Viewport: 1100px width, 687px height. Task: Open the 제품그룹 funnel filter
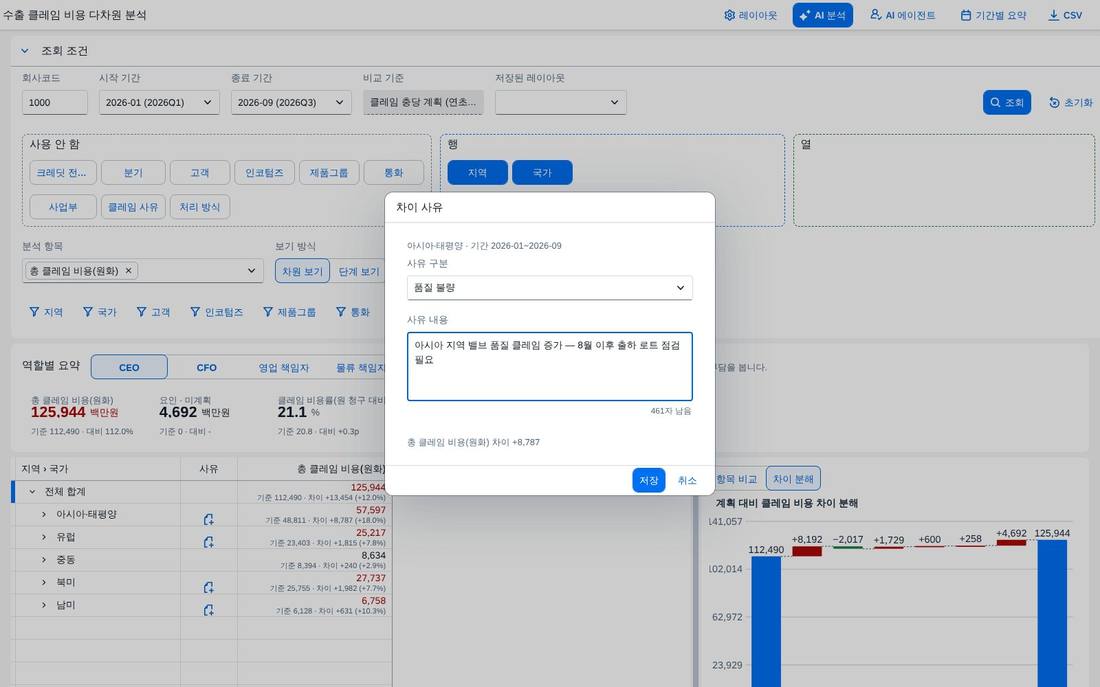289,312
